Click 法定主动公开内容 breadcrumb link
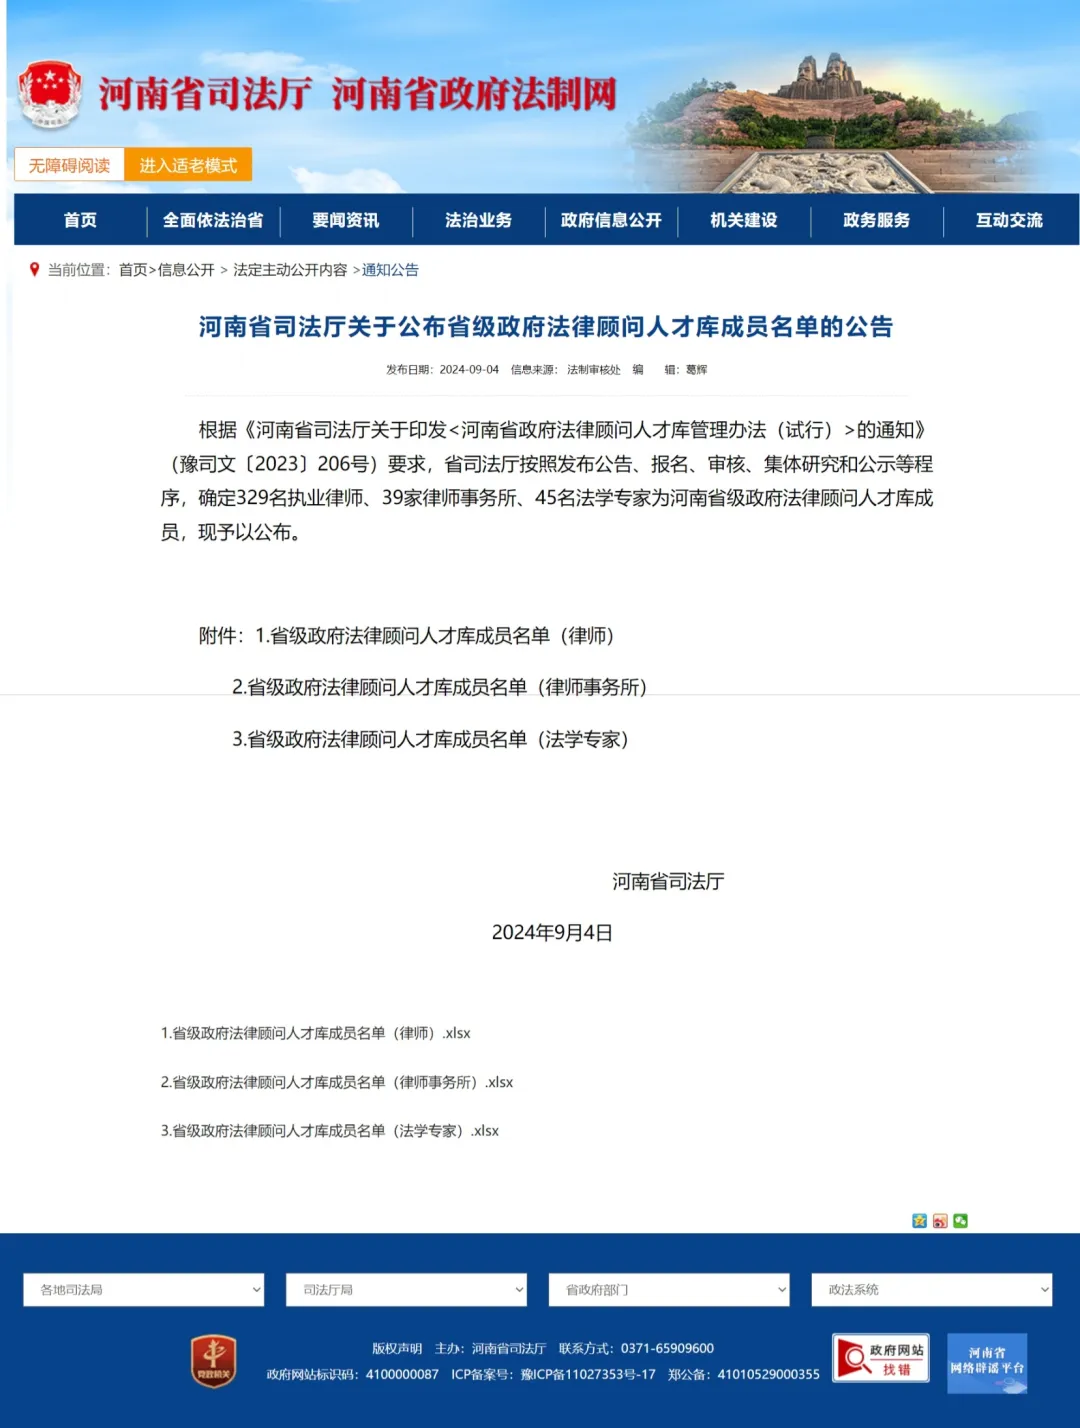1080x1428 pixels. (290, 270)
